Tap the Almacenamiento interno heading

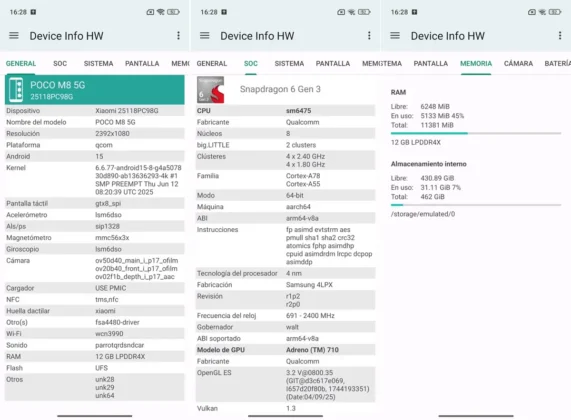click(429, 164)
